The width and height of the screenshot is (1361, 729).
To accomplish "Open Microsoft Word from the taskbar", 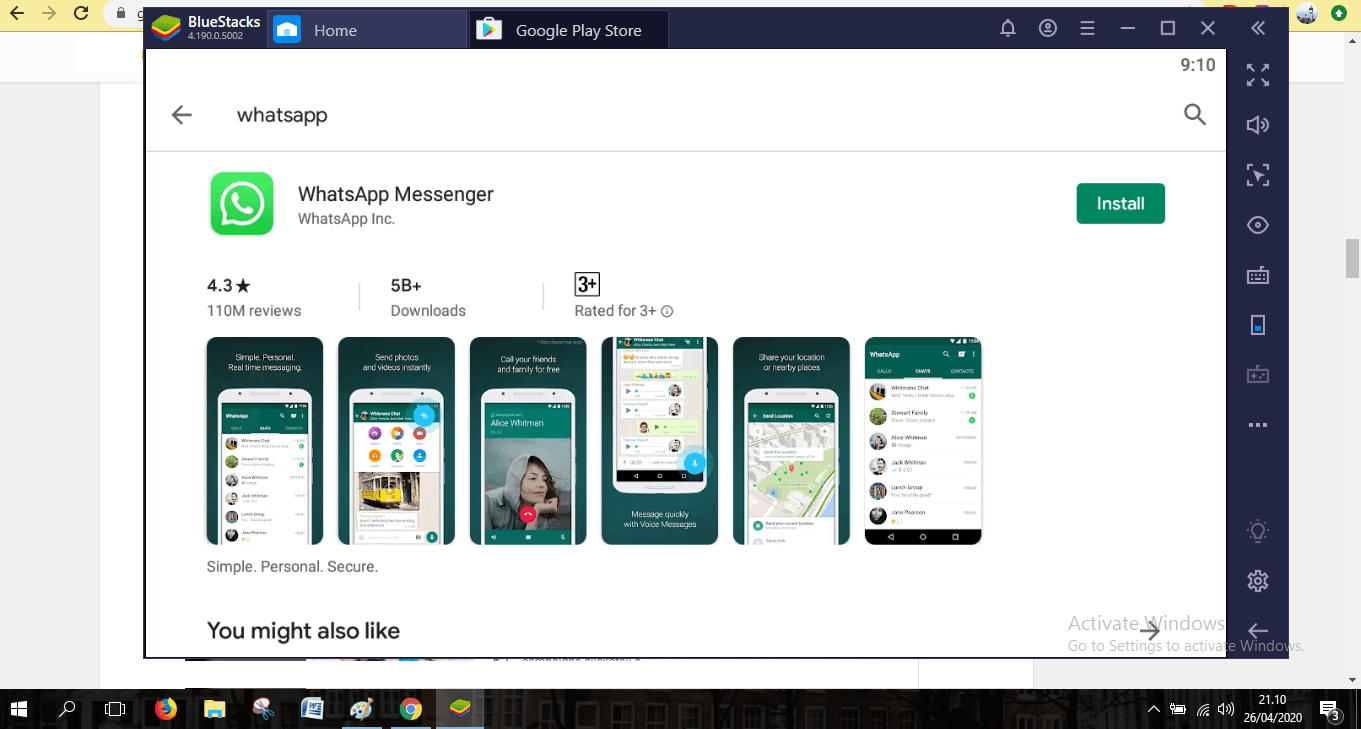I will [x=312, y=709].
